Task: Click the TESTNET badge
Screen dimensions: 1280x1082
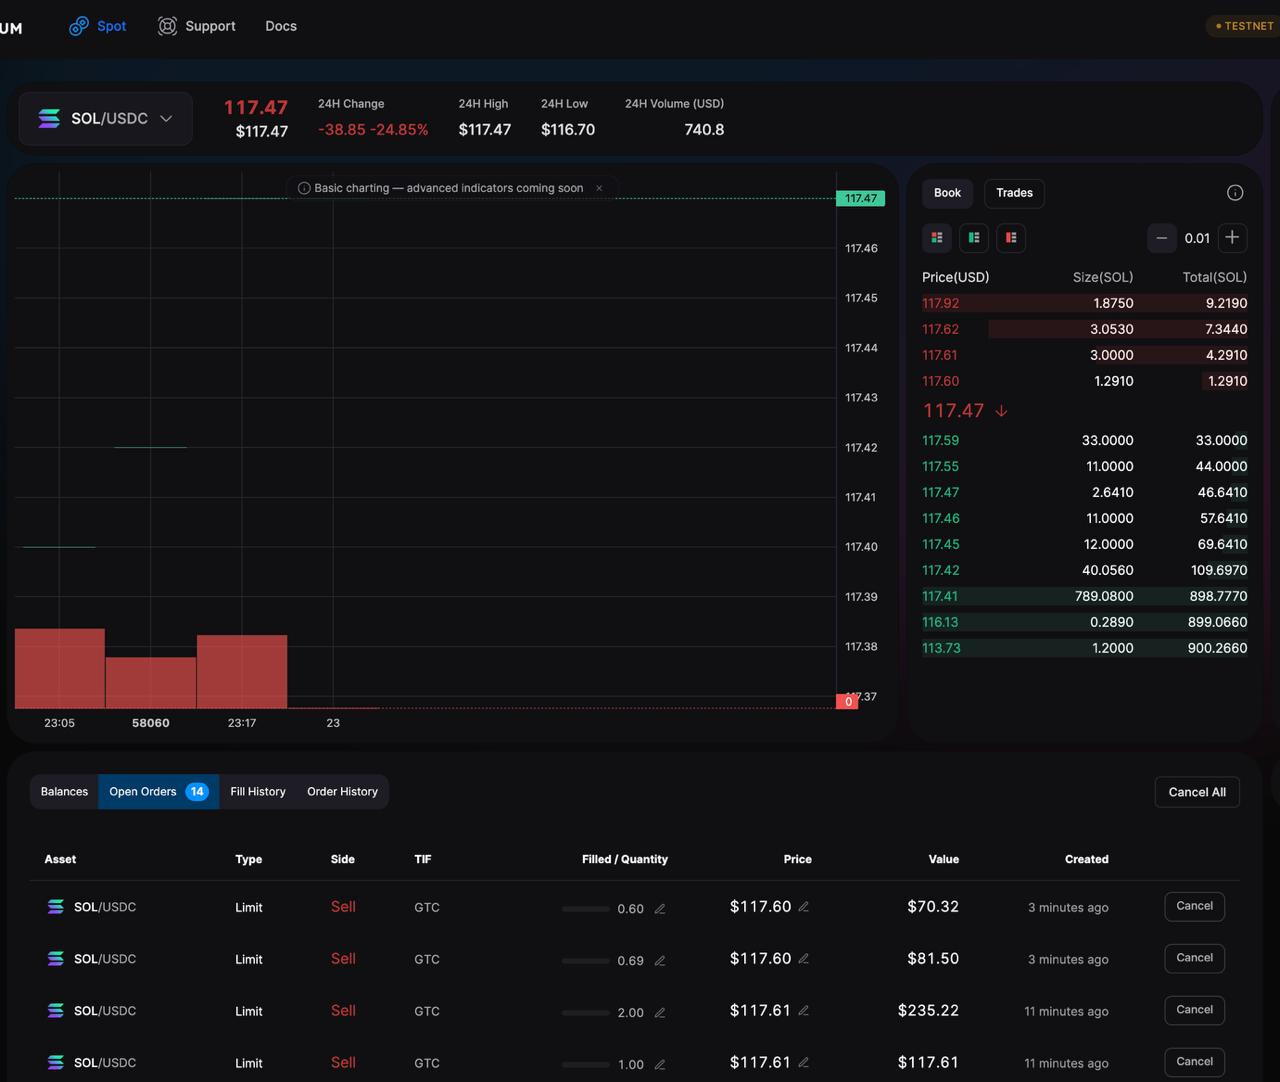Action: pos(1244,26)
